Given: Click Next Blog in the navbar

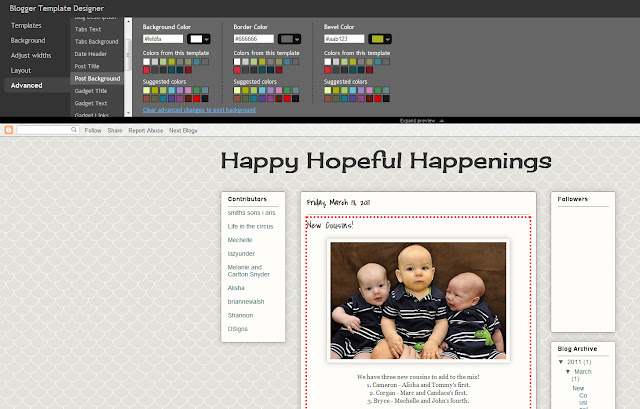Looking at the screenshot, I should (x=183, y=130).
